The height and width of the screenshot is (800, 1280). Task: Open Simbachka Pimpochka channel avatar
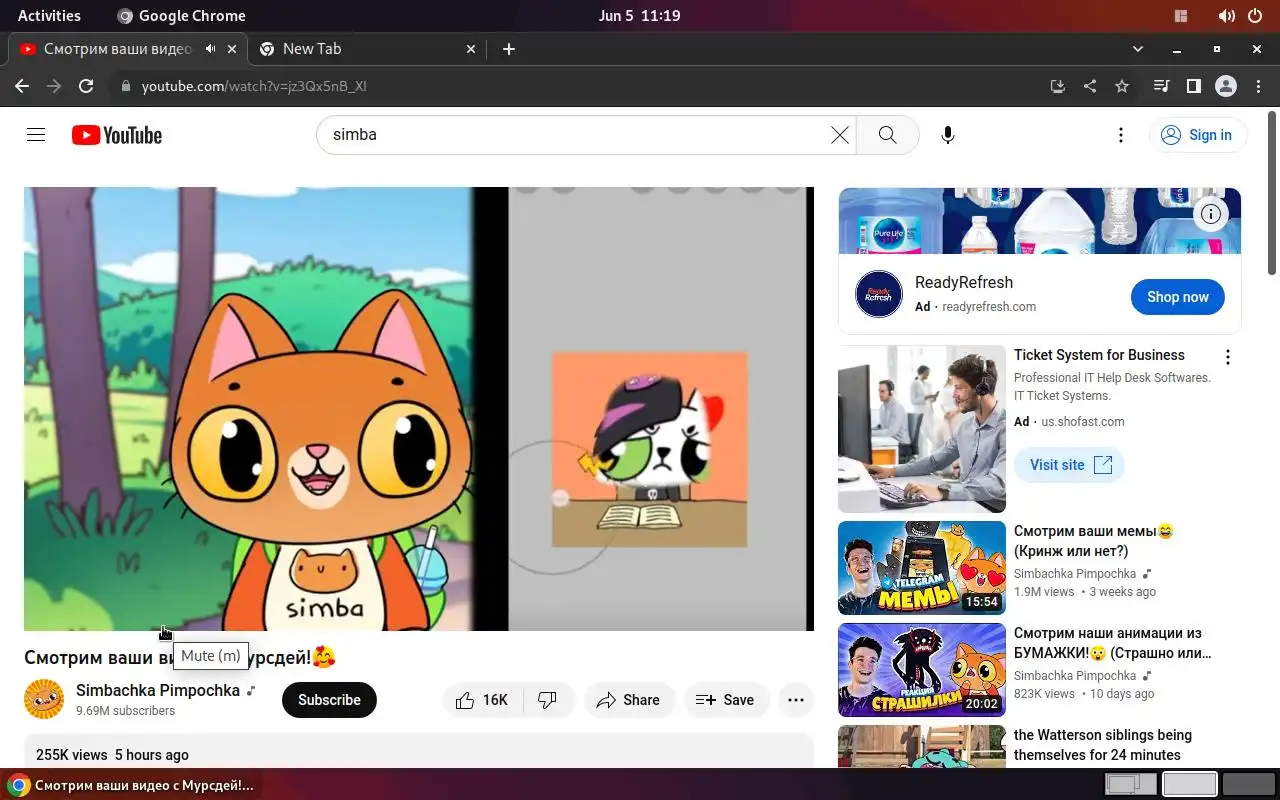pos(44,699)
